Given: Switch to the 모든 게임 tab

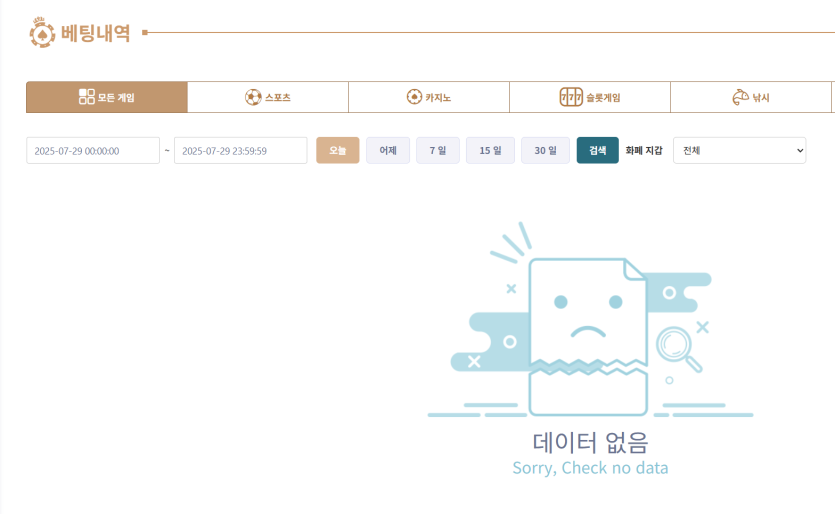Looking at the screenshot, I should (107, 97).
